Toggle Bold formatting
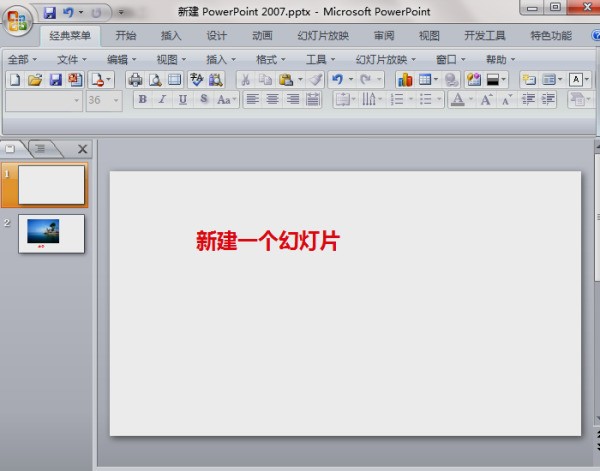600x471 pixels. [x=142, y=100]
